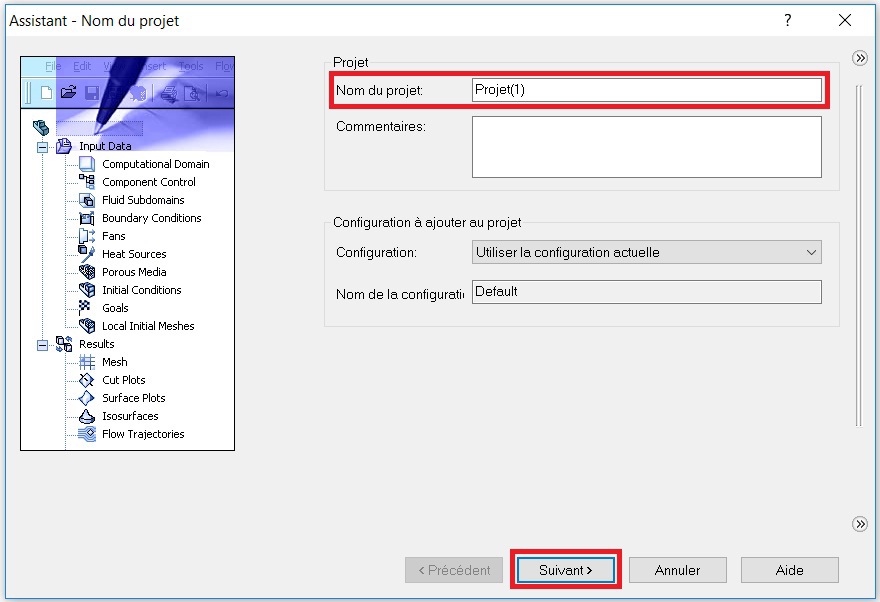Click the Tools menu in preview image
This screenshot has height=602, width=880.
tap(191, 66)
